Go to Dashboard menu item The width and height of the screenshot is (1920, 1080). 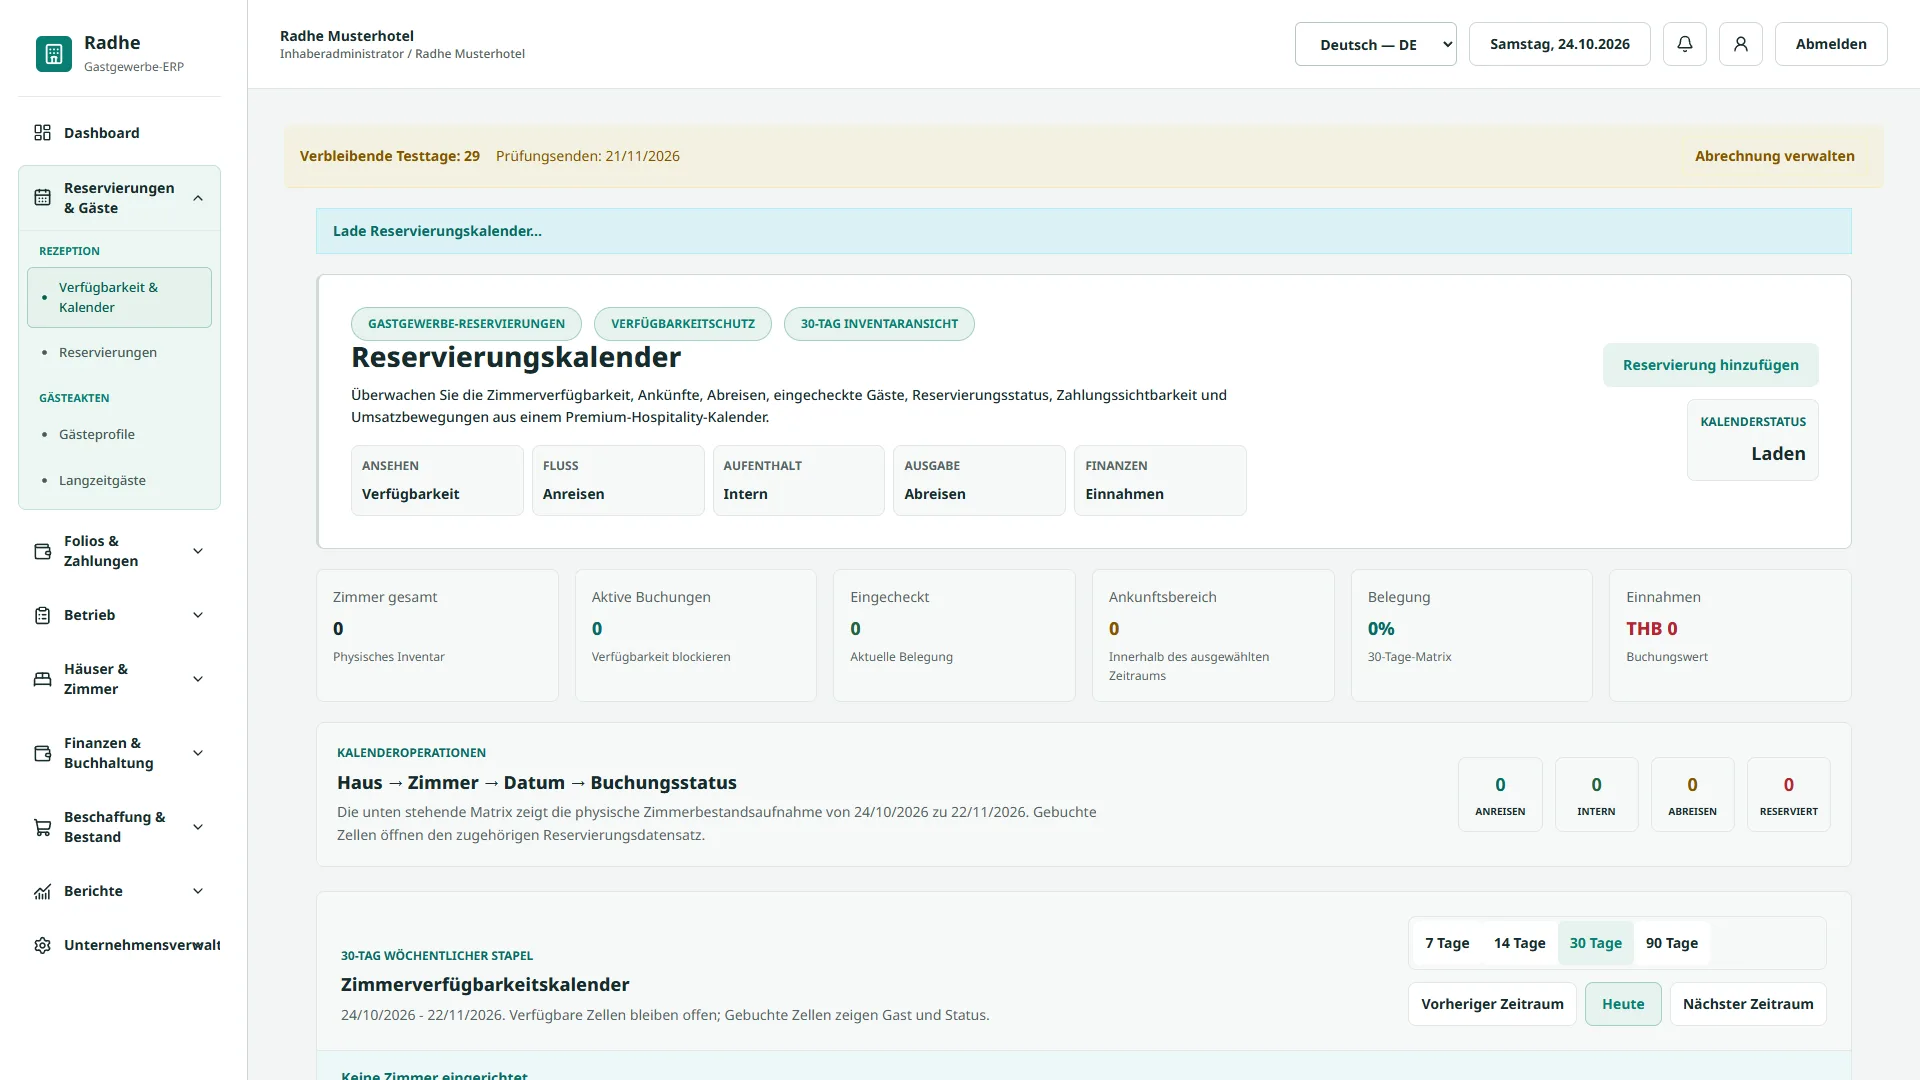119,133
